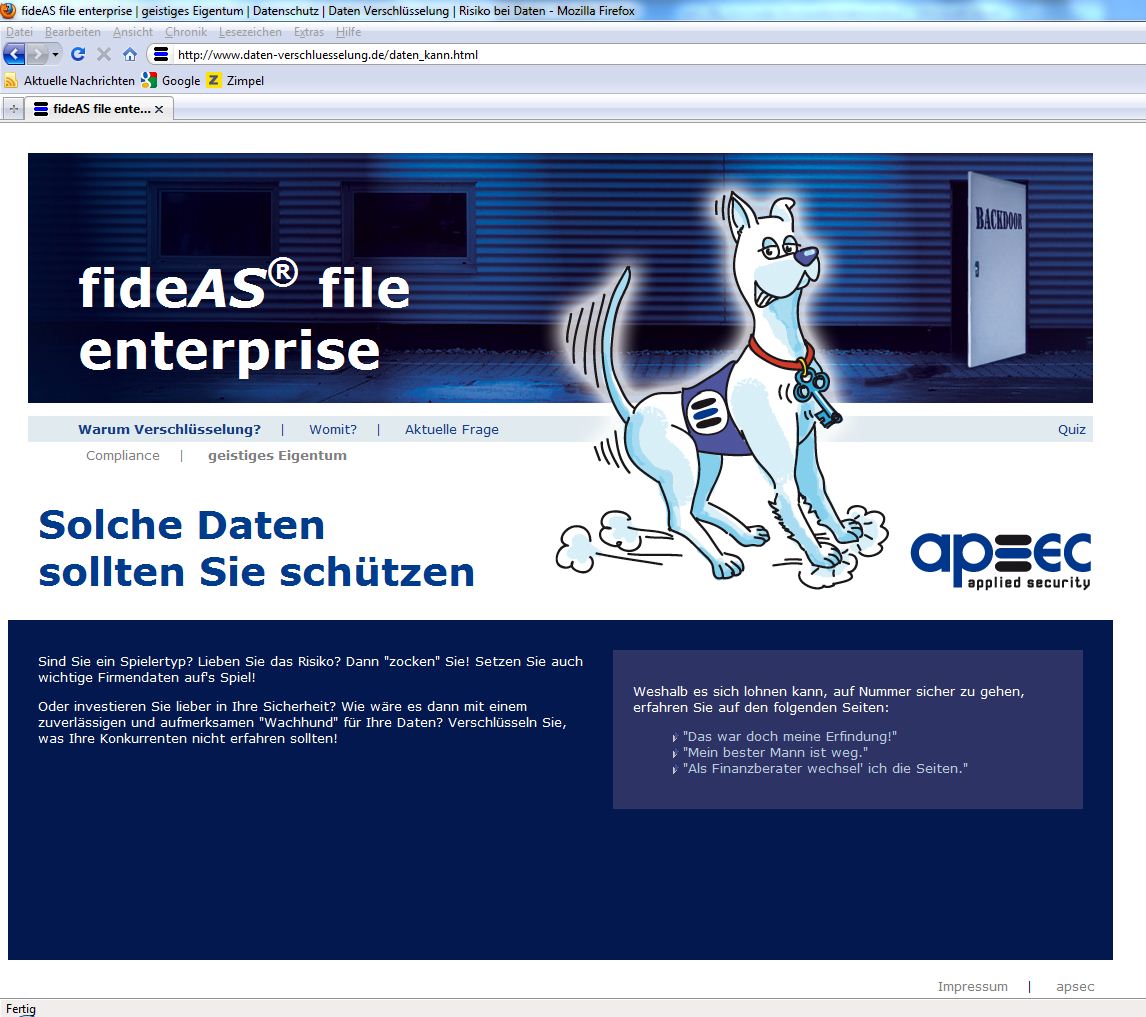Open the Aktuelle Frage navigation link
This screenshot has width=1146, height=1017.
pos(452,429)
